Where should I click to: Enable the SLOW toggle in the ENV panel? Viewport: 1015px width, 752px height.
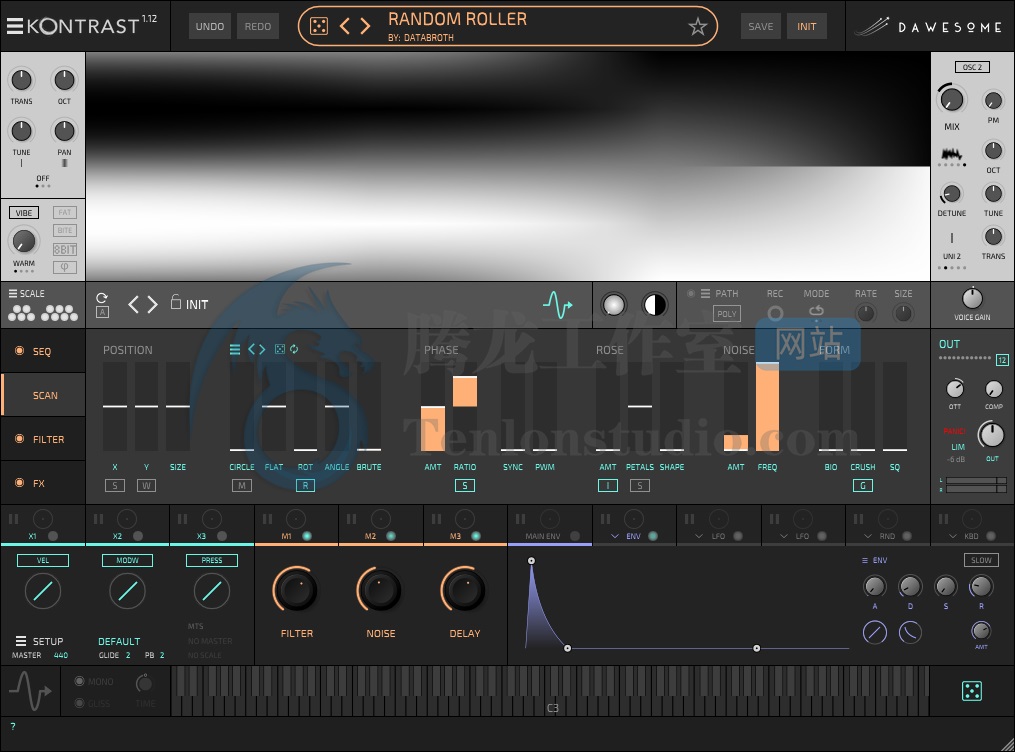click(980, 560)
